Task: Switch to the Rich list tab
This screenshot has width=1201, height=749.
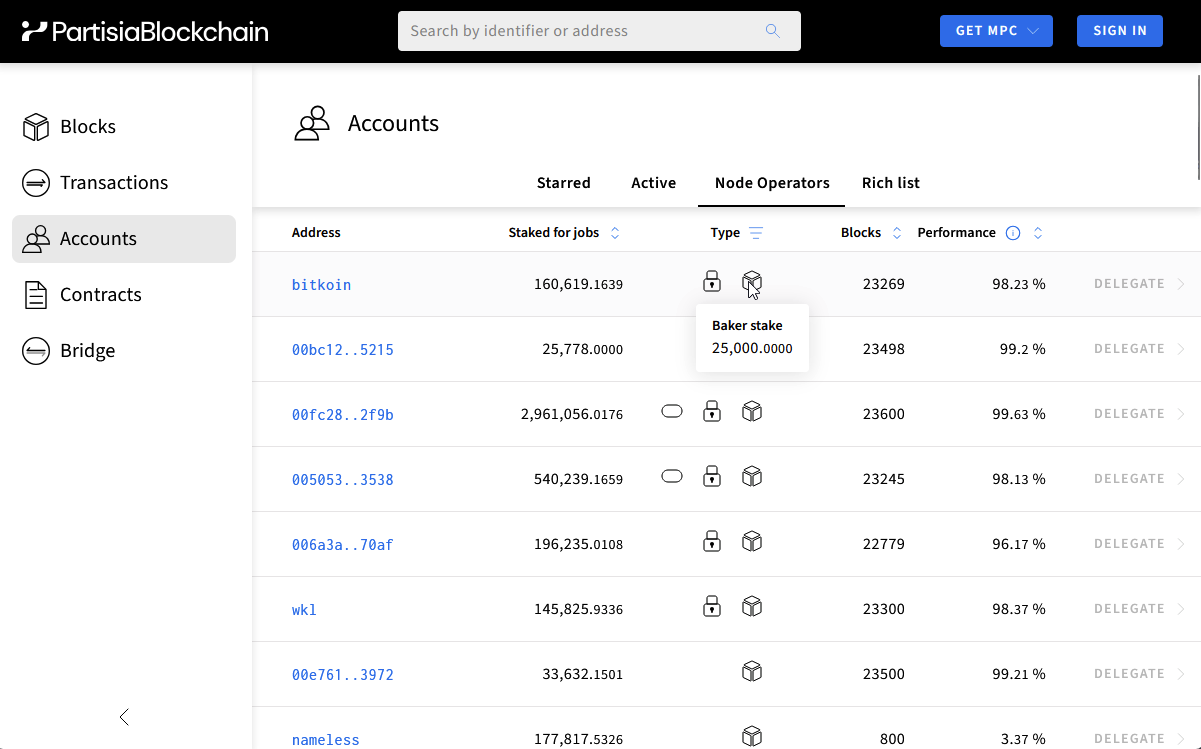Action: 890,183
